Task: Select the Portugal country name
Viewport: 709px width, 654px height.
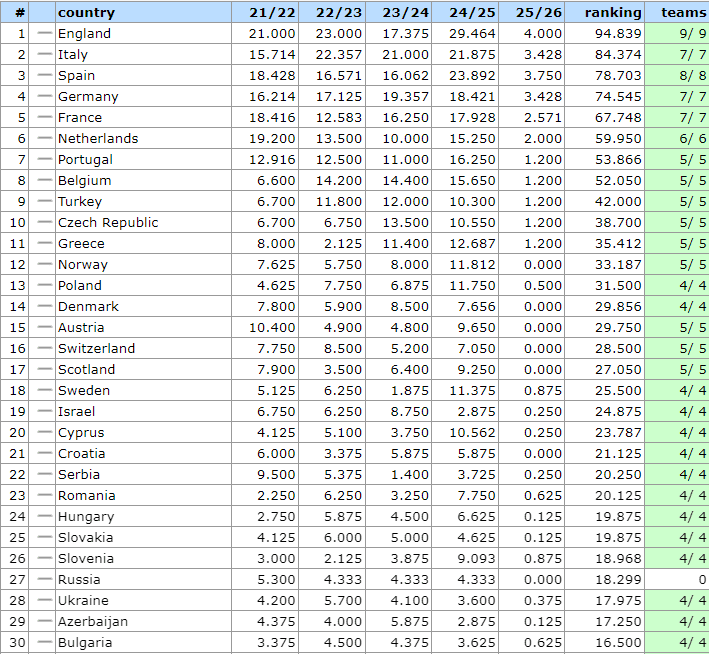Action: [85, 160]
